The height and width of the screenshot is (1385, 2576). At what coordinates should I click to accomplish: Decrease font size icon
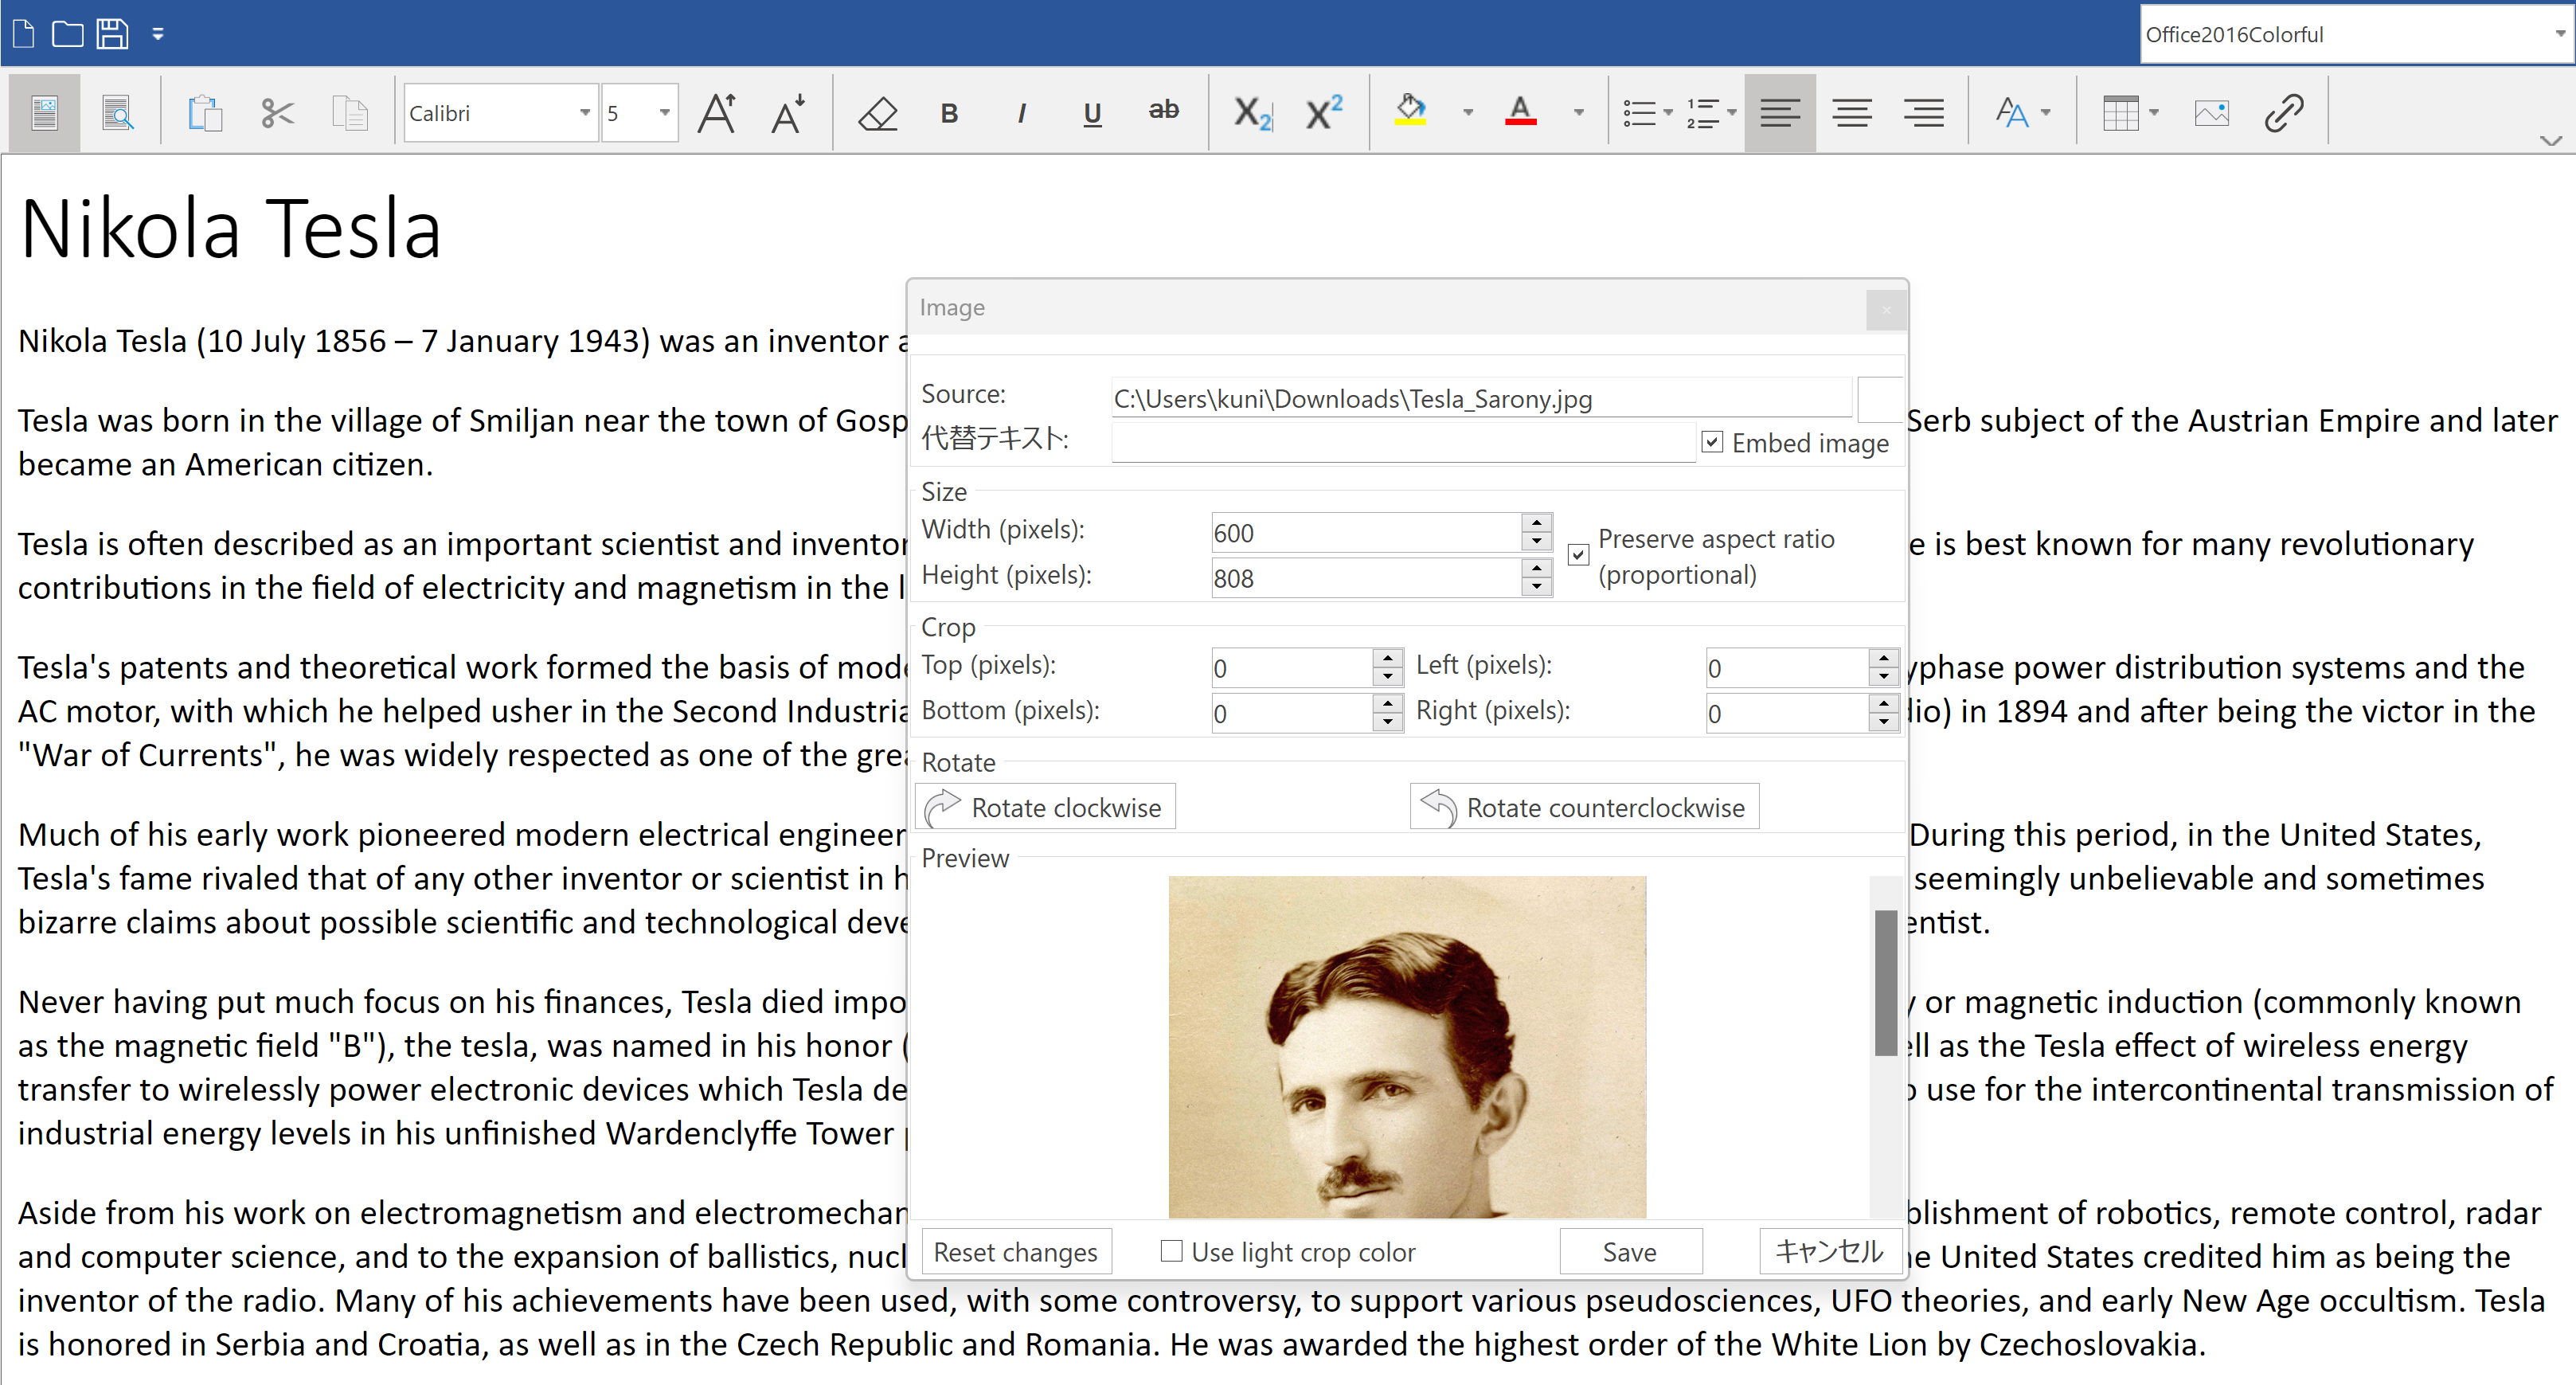789,113
